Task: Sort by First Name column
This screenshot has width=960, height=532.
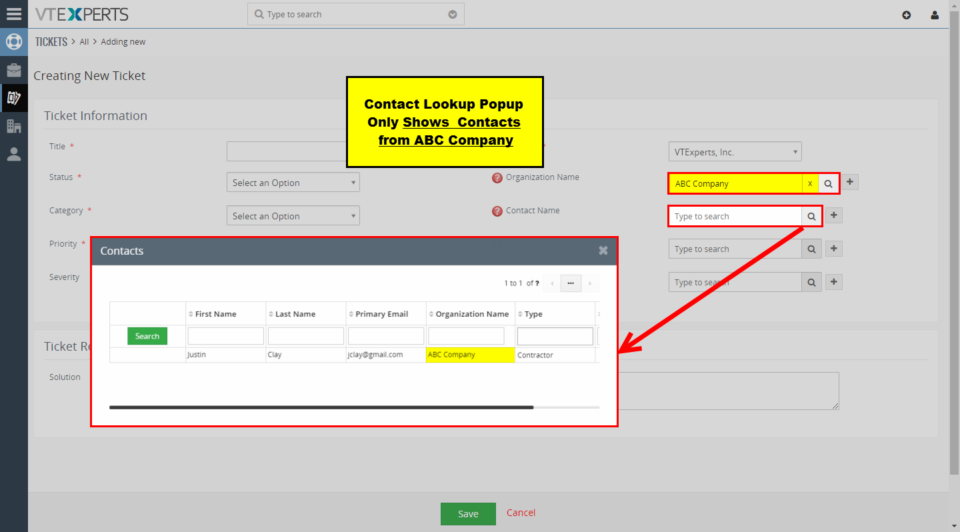Action: click(x=216, y=314)
